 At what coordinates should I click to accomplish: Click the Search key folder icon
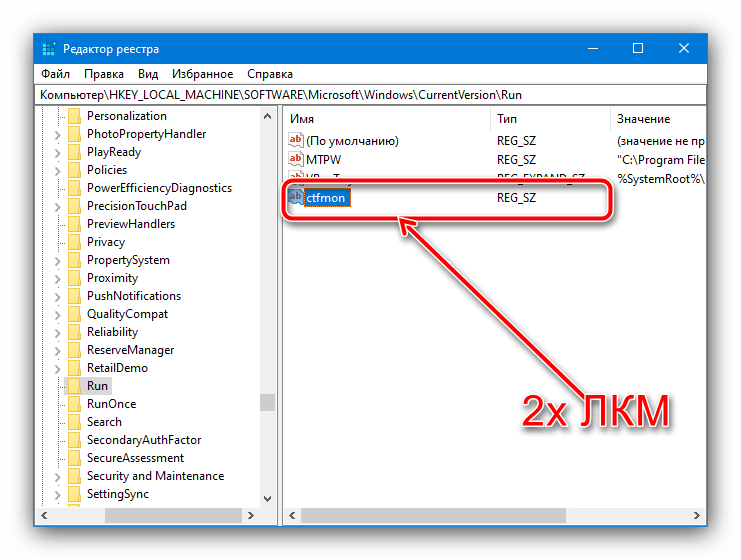(74, 422)
